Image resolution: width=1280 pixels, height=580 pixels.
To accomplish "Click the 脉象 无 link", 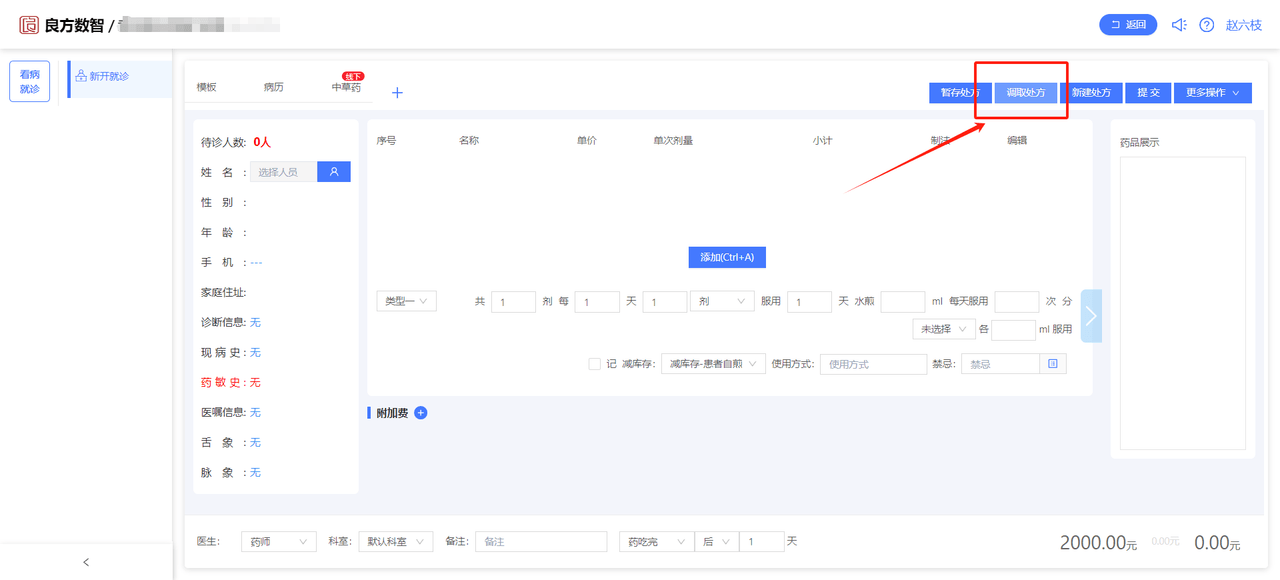I will (x=255, y=473).
